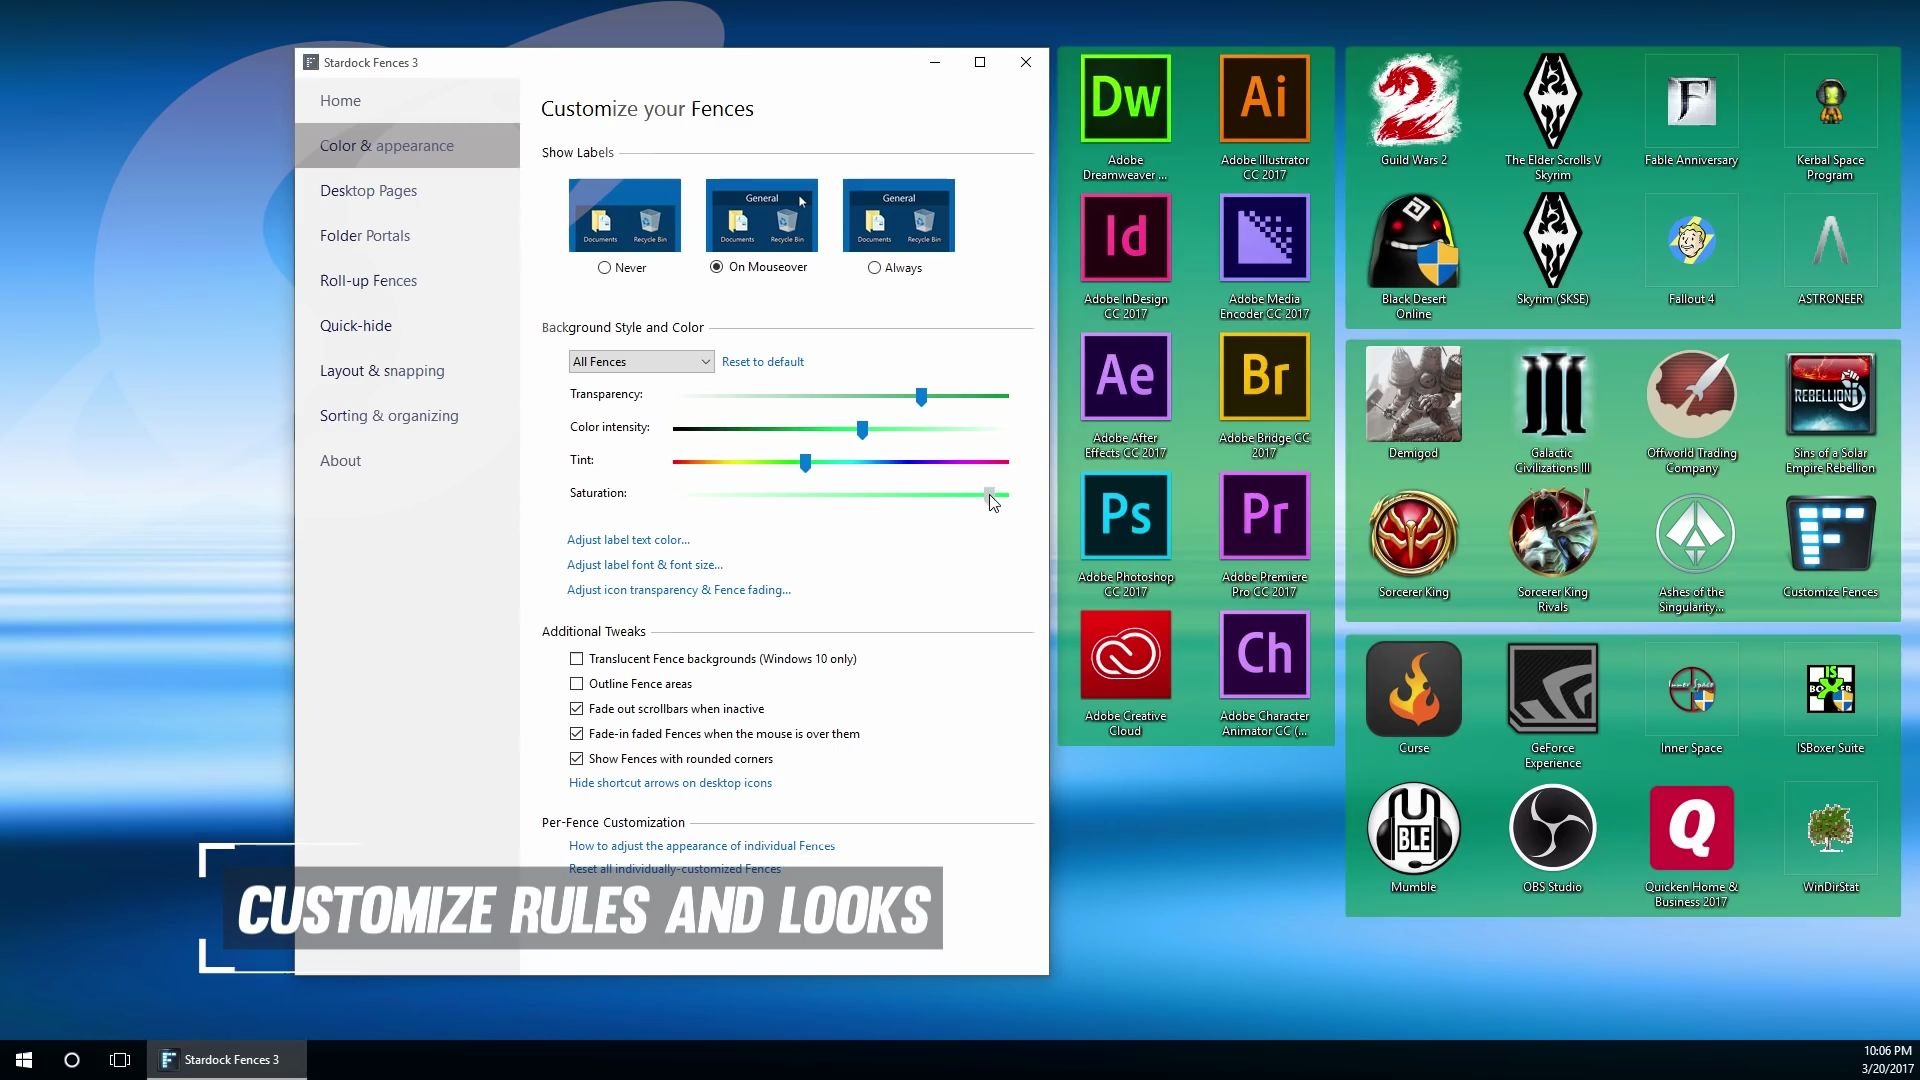1920x1080 pixels.
Task: Click the Tint slider handle
Action: coord(805,463)
